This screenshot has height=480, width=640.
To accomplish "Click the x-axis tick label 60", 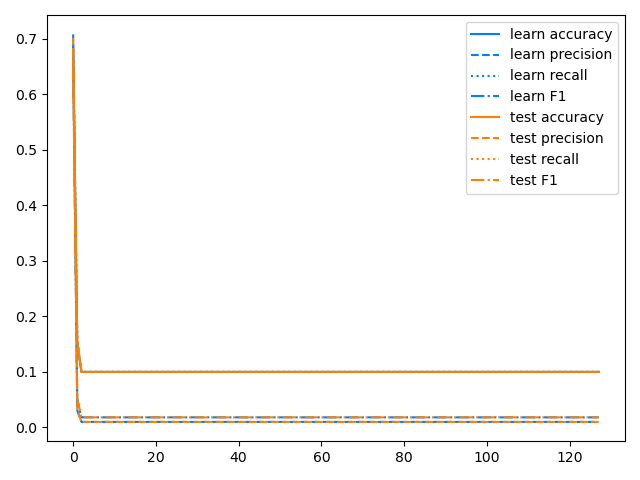I will point(321,457).
